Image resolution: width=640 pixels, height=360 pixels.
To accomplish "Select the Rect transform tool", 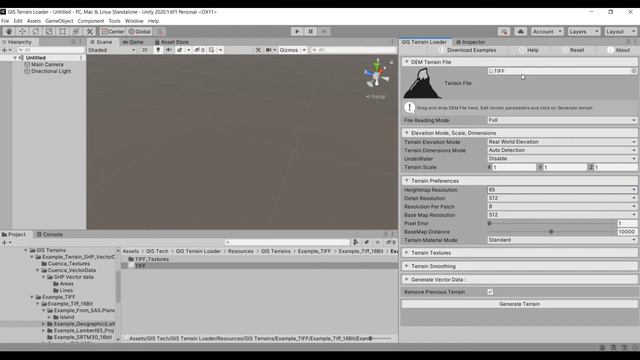I will [x=62, y=31].
